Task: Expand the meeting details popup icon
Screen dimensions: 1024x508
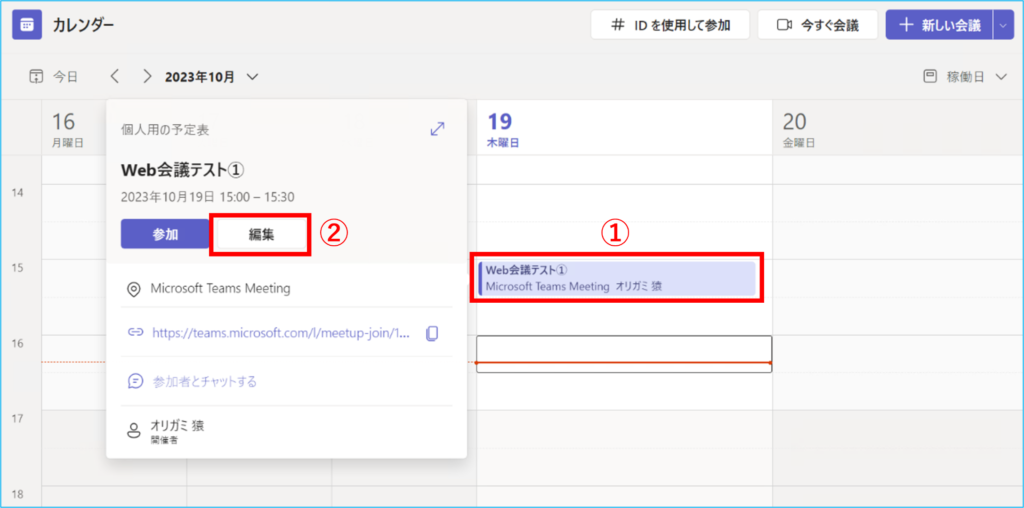Action: point(437,129)
